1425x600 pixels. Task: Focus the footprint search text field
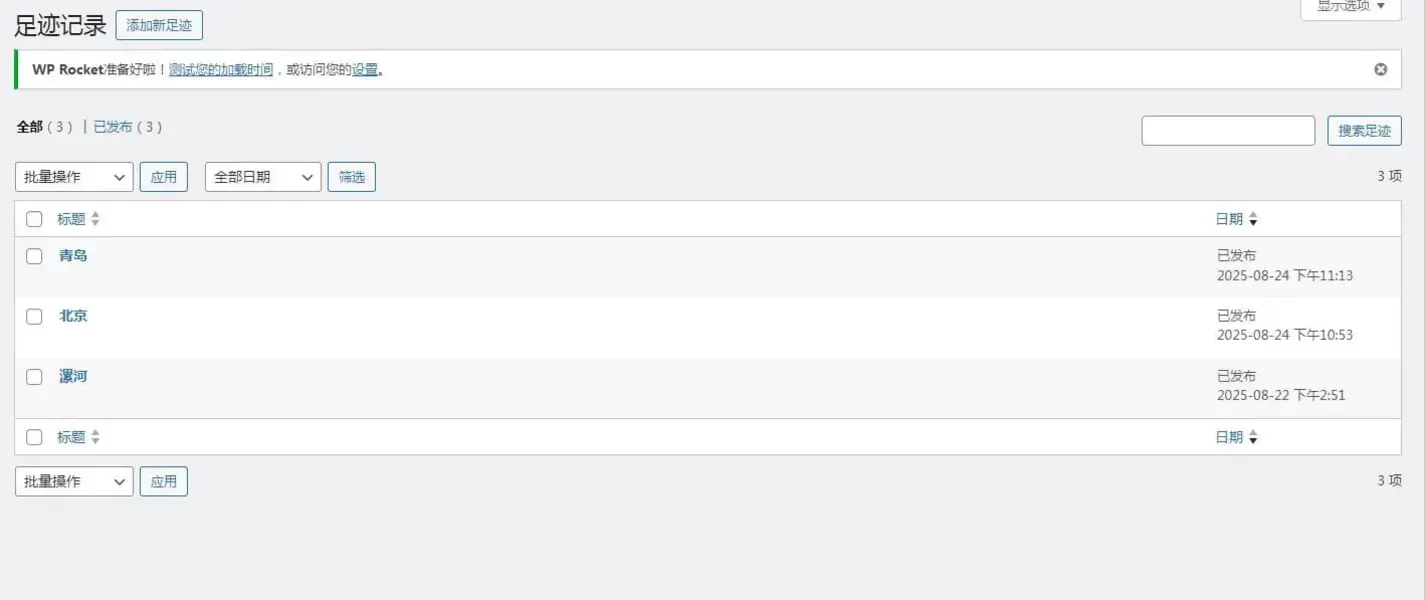1228,131
